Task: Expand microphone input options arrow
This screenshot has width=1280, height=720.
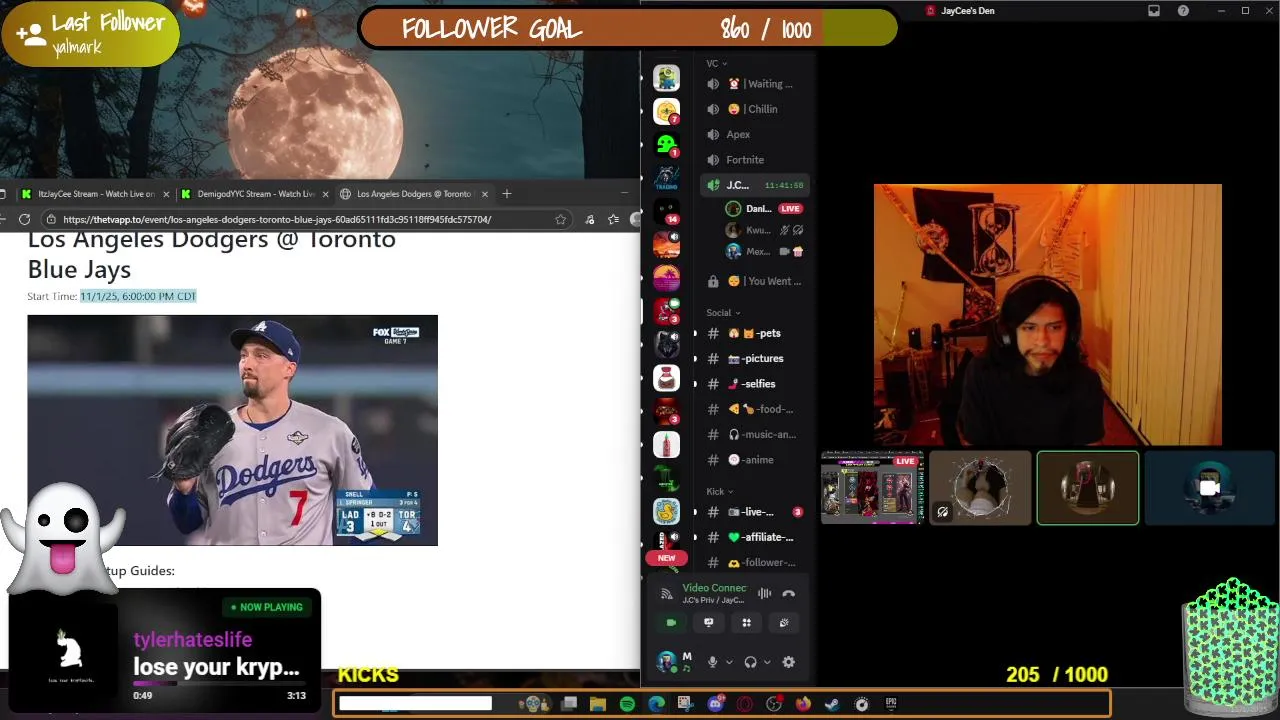Action: tap(729, 662)
